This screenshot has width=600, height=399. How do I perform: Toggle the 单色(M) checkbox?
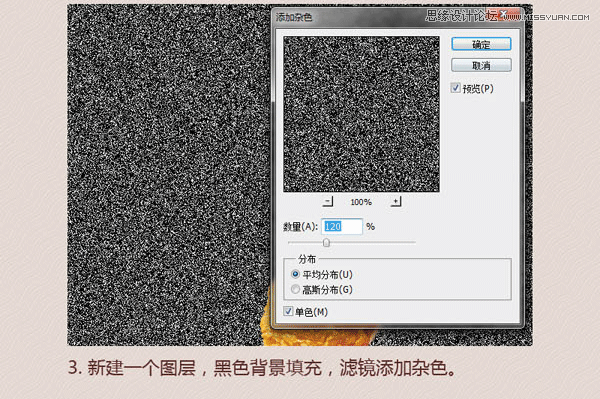coord(288,311)
